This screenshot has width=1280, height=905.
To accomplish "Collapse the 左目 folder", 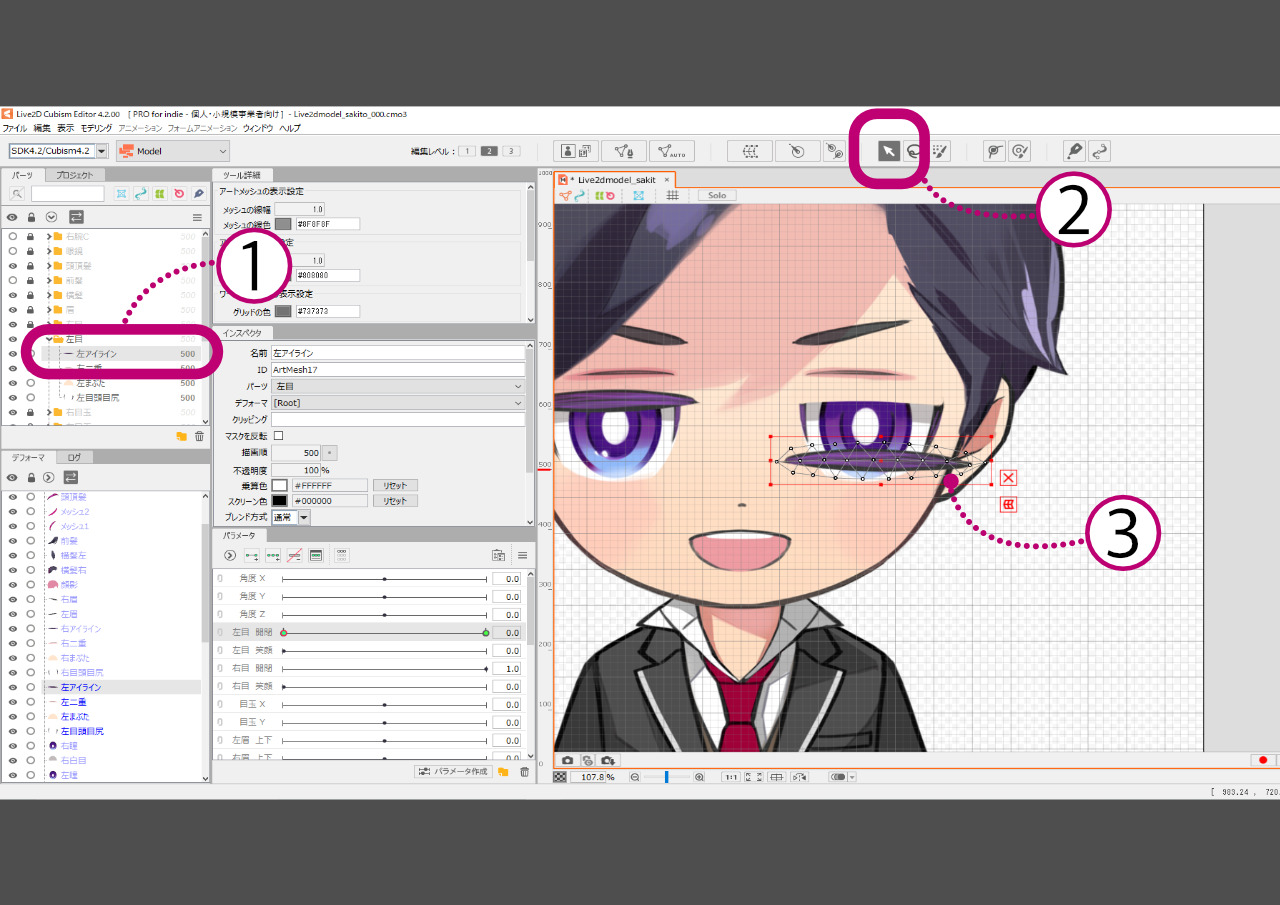I will click(x=48, y=339).
